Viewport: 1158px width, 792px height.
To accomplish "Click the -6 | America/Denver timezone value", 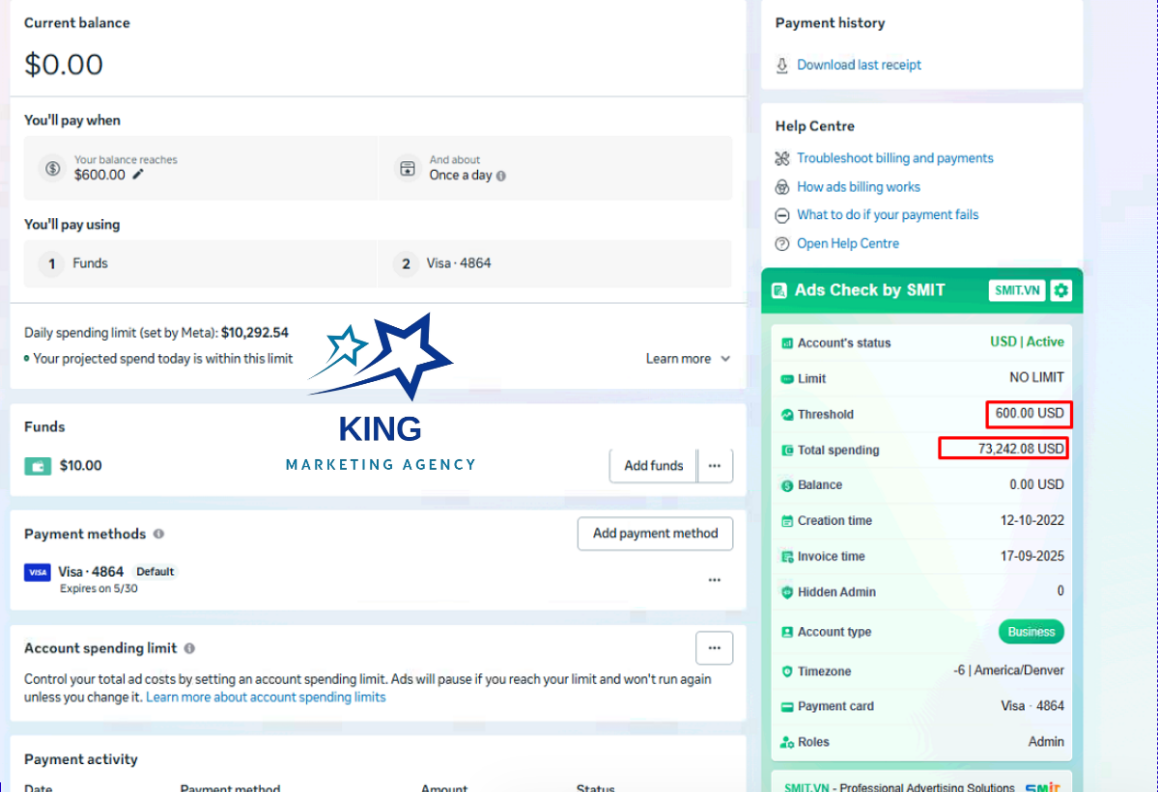I will (x=1009, y=671).
